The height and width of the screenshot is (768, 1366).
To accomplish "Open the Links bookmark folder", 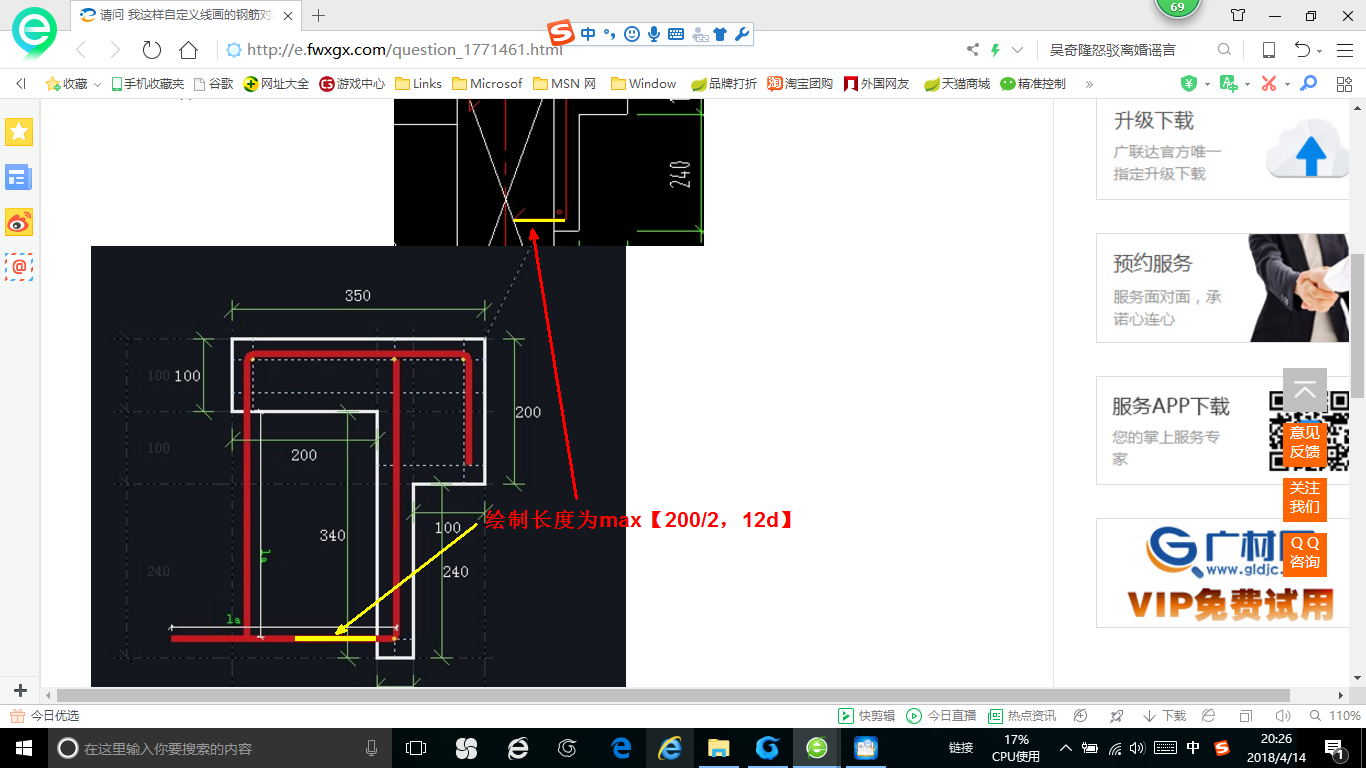I will click(419, 84).
